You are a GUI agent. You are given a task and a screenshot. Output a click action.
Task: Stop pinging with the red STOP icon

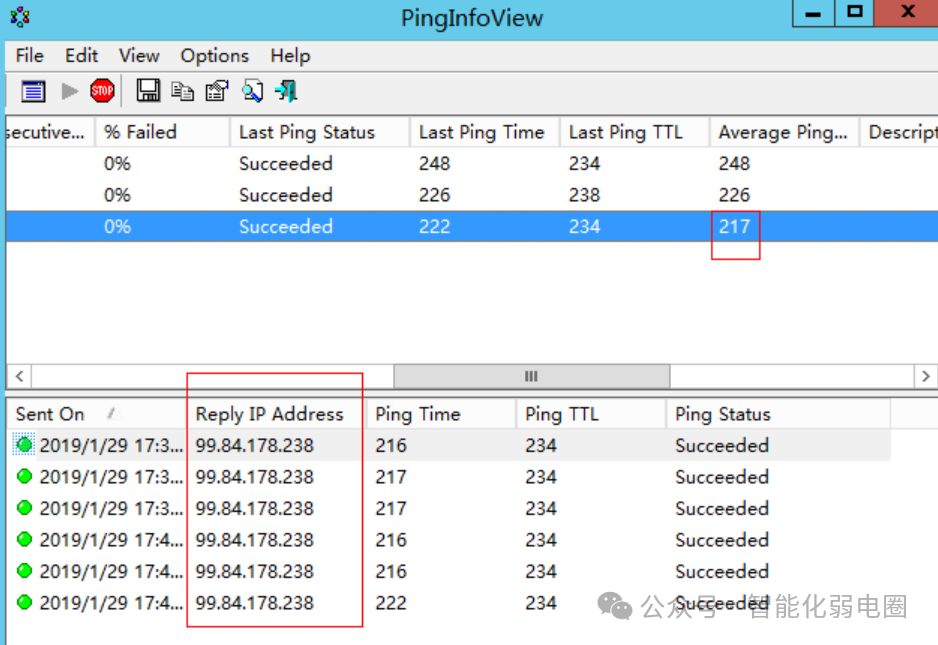coord(102,91)
